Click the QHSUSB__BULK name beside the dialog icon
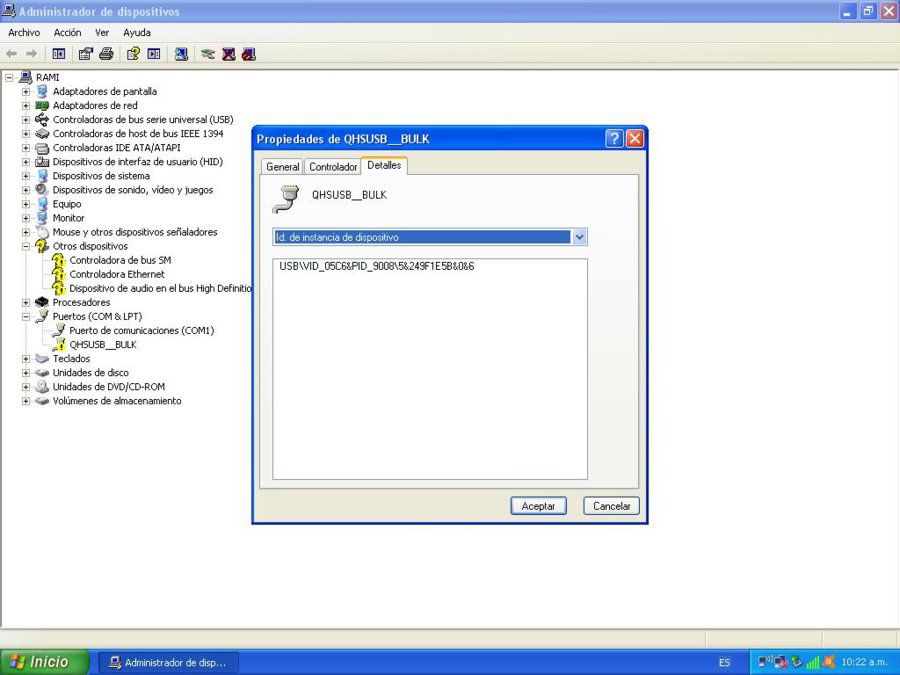900x675 pixels. tap(350, 195)
